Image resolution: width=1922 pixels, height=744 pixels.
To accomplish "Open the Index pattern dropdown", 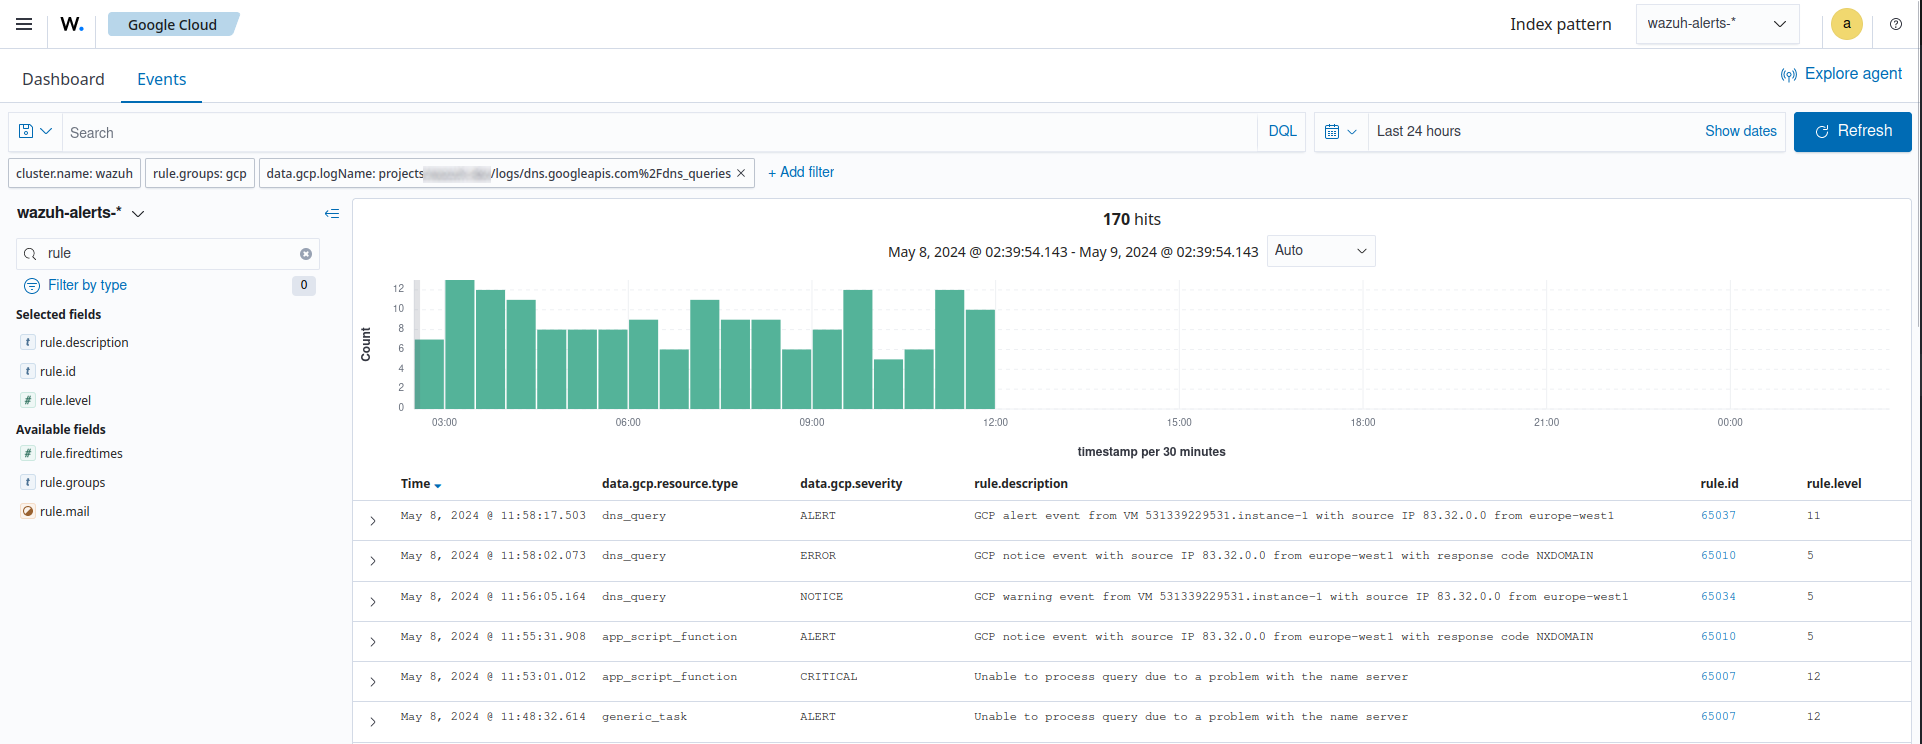I will 1716,24.
